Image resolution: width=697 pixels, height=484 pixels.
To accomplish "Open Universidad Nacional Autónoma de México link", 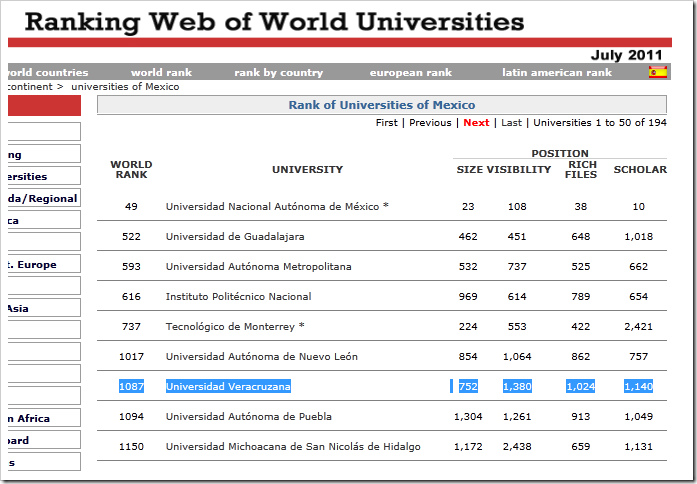I will [x=272, y=207].
